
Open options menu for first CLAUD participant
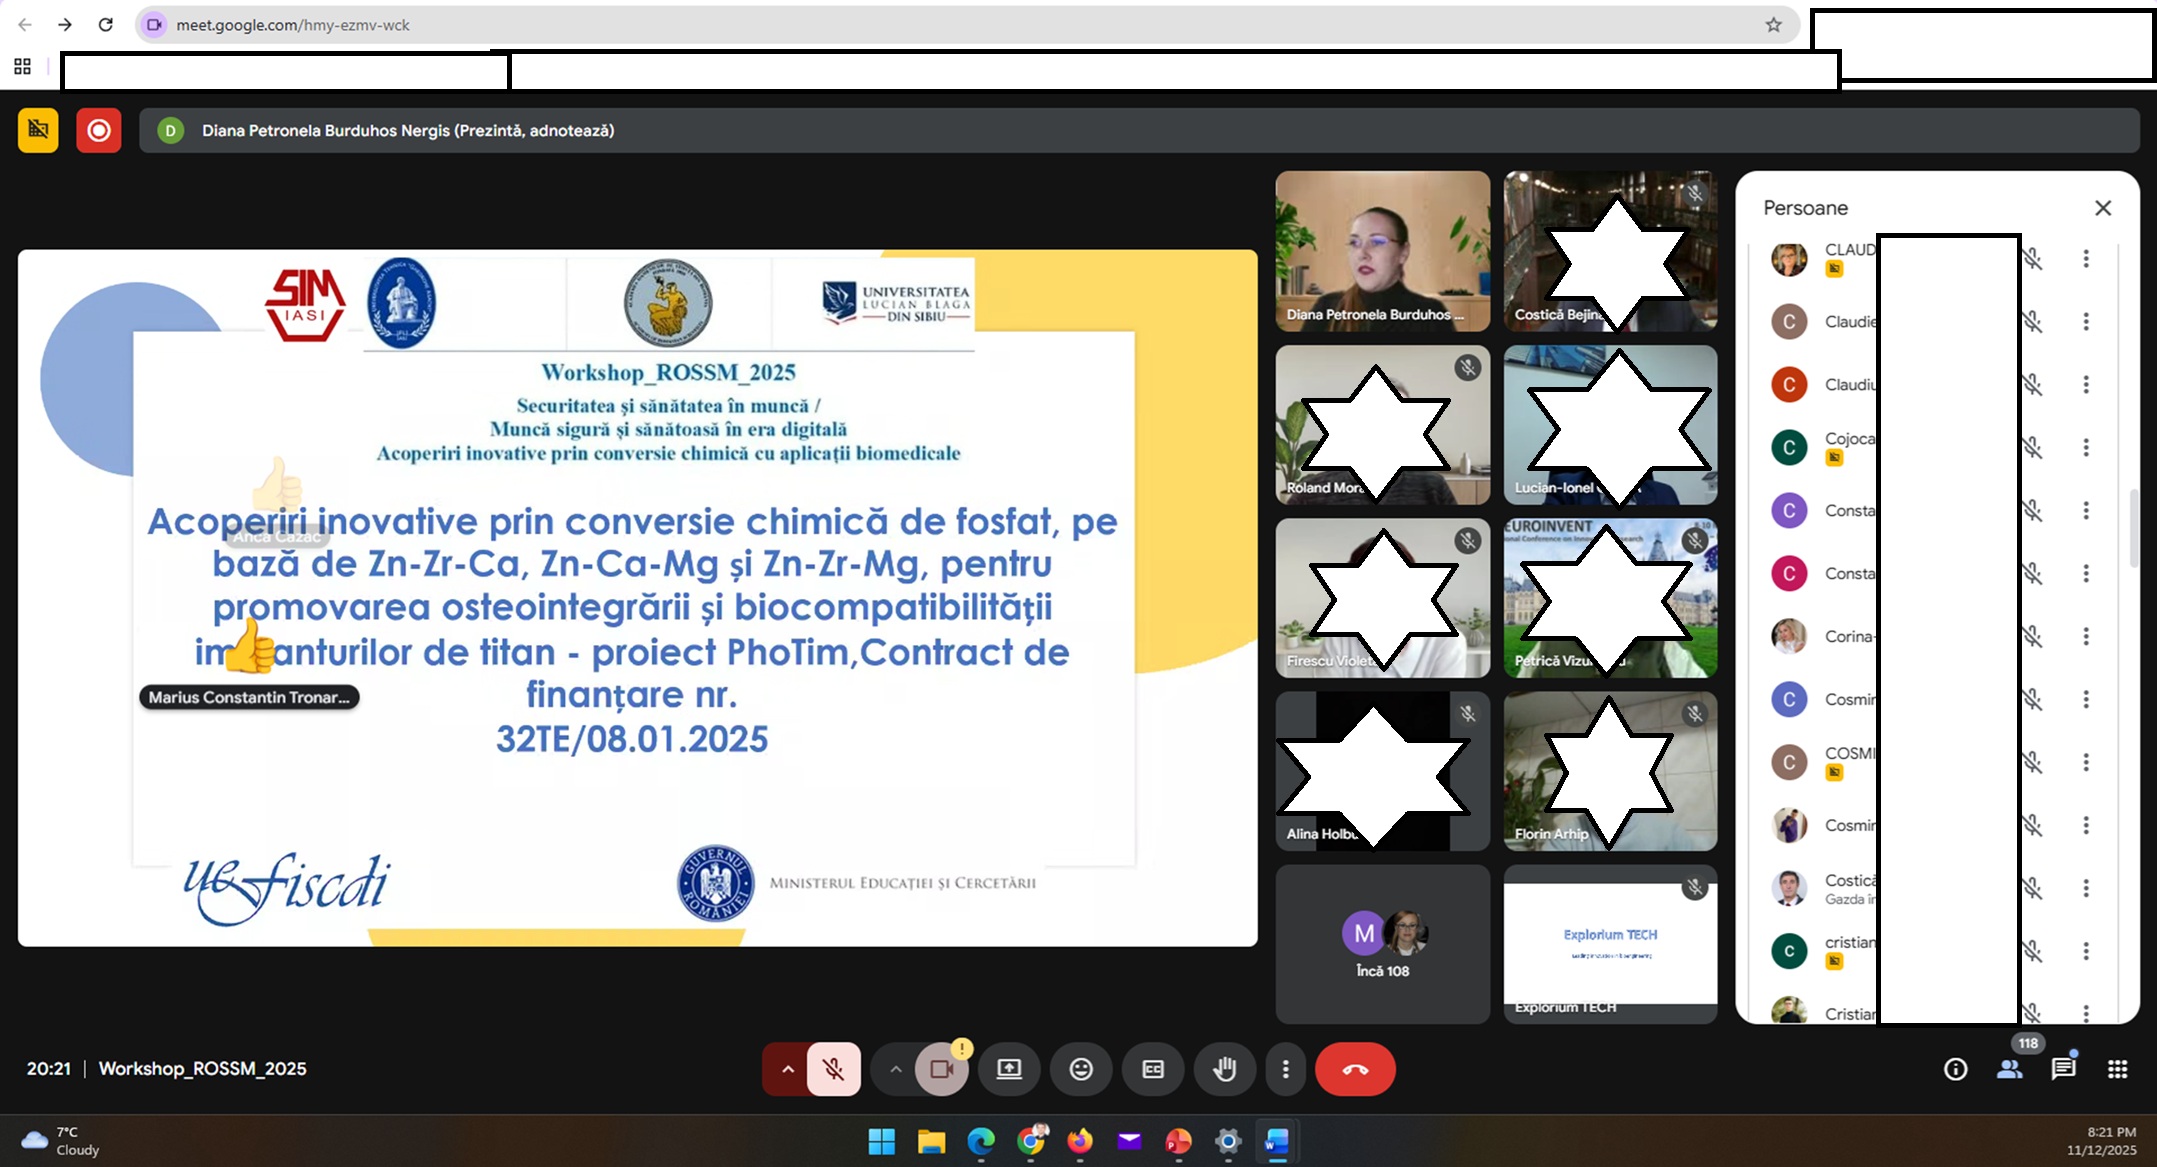[2086, 259]
